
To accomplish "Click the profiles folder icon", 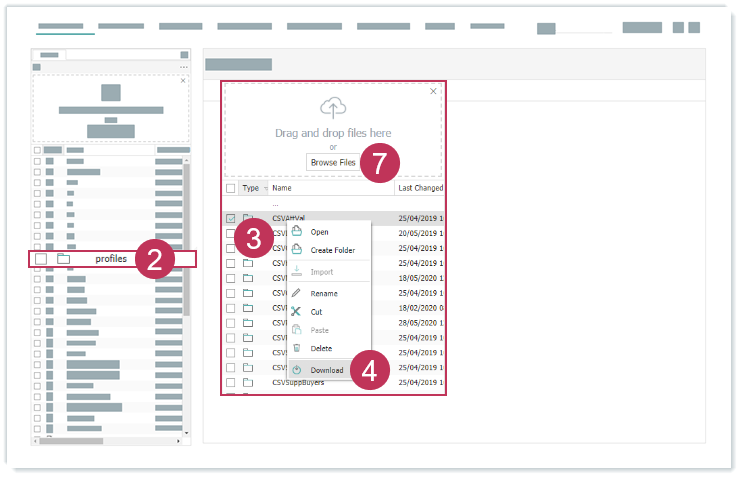I will point(64,259).
